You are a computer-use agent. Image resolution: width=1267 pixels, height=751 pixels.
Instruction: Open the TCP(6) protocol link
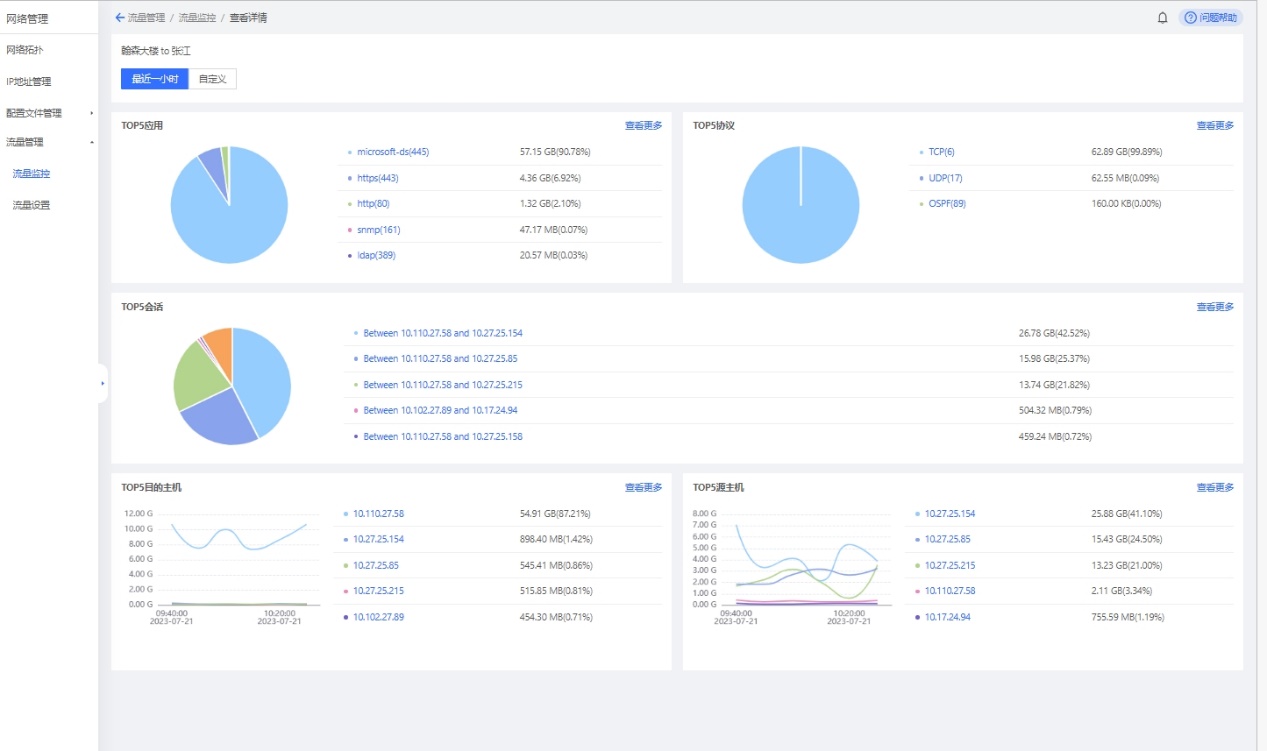(x=941, y=152)
